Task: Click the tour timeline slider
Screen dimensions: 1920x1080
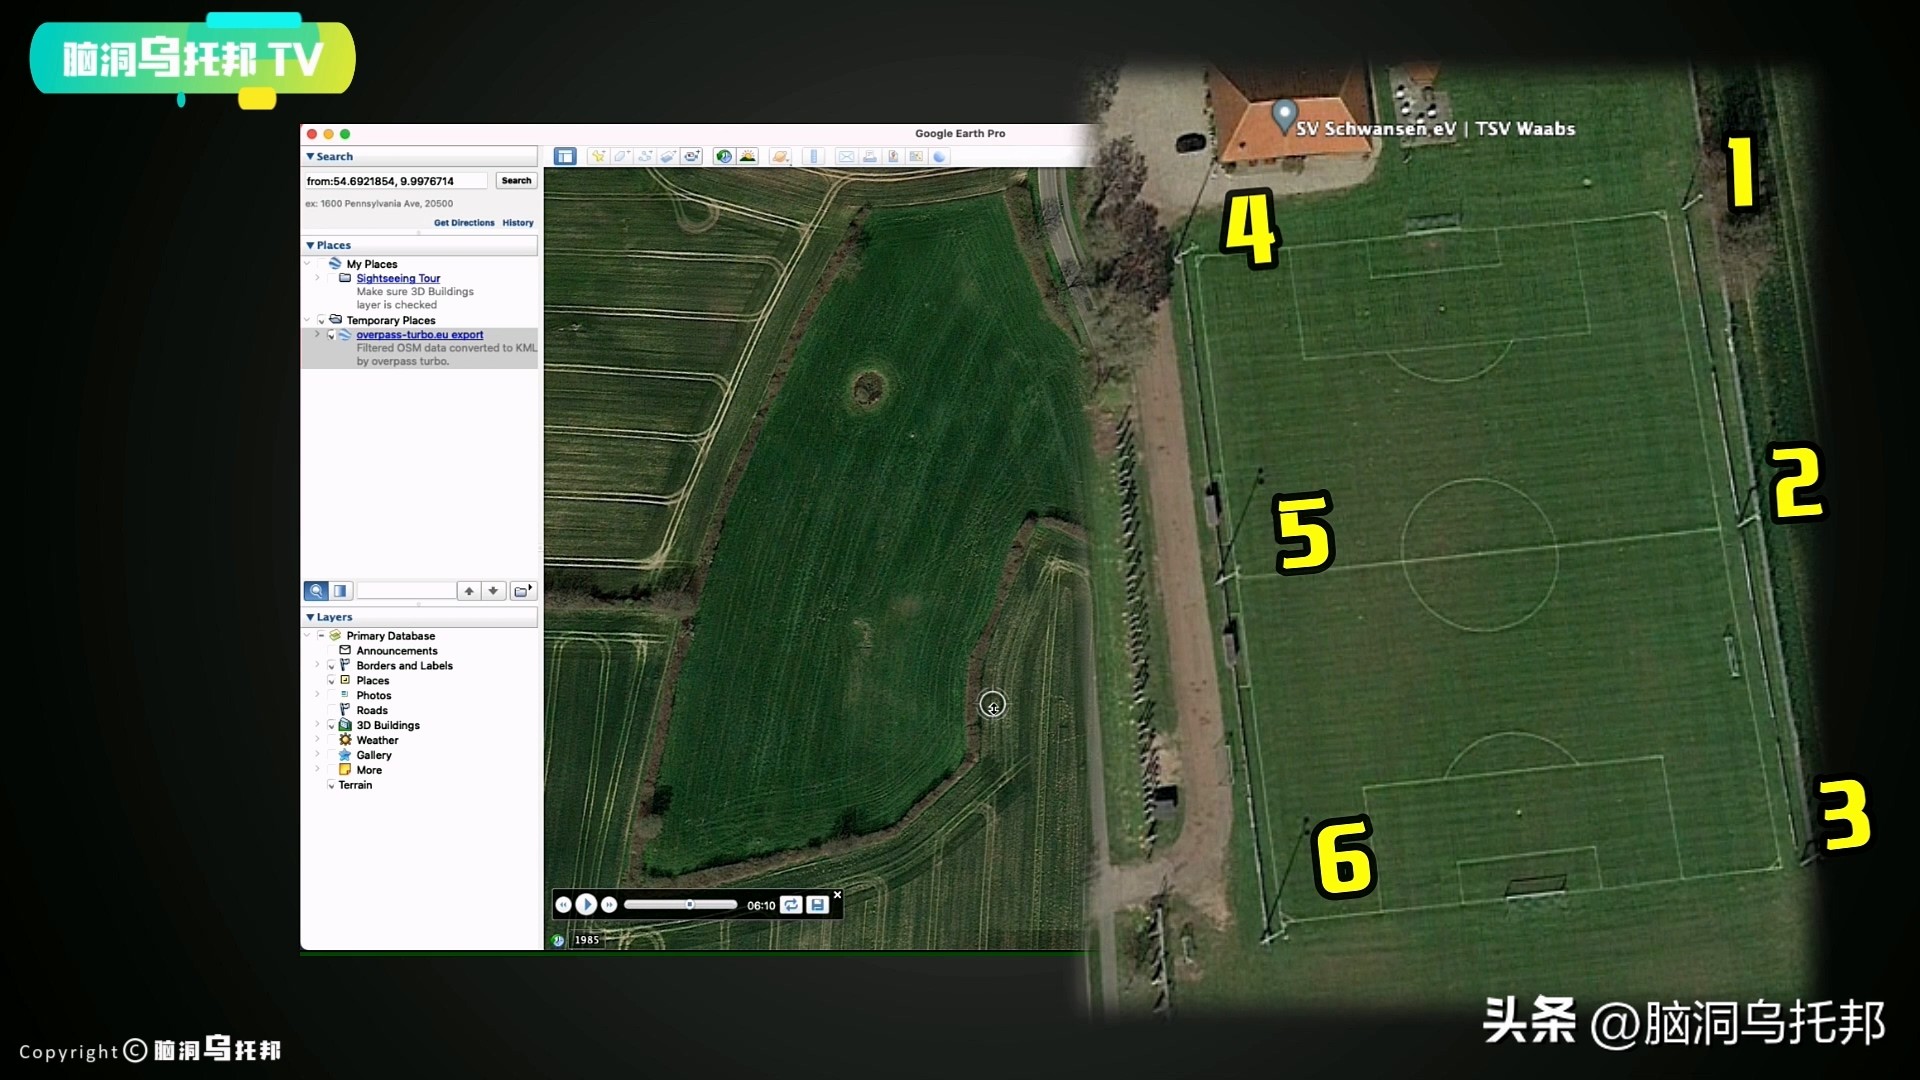Action: pyautogui.click(x=680, y=905)
